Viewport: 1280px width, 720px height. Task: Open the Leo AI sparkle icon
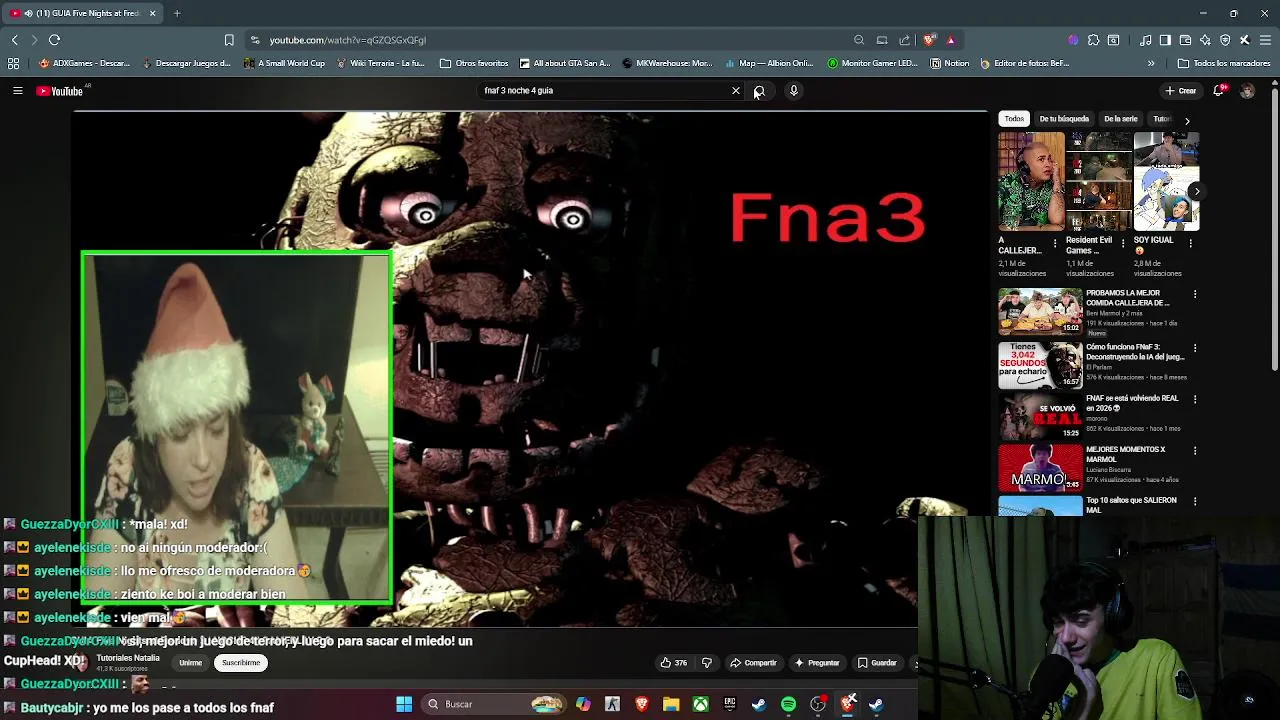1205,40
